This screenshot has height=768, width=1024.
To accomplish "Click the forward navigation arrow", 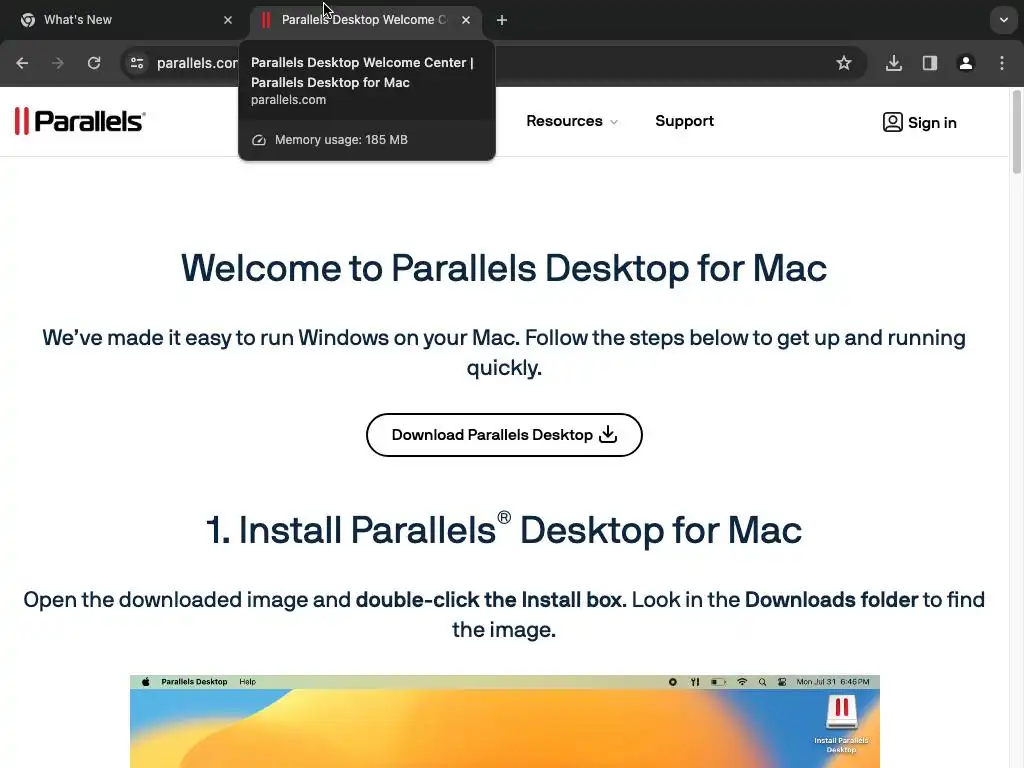I will click(58, 63).
